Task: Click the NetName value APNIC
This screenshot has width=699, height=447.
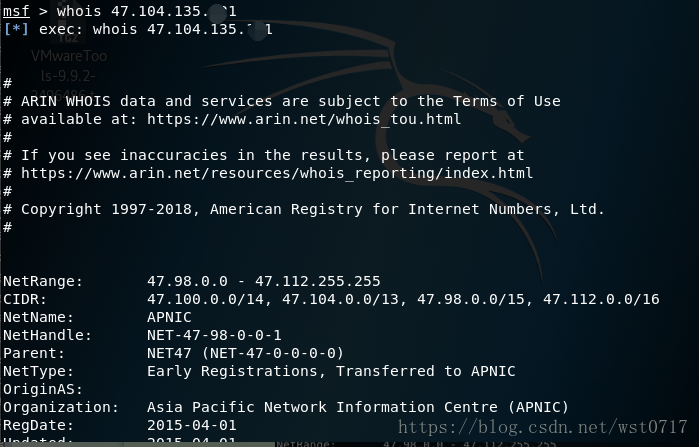Action: (x=169, y=317)
